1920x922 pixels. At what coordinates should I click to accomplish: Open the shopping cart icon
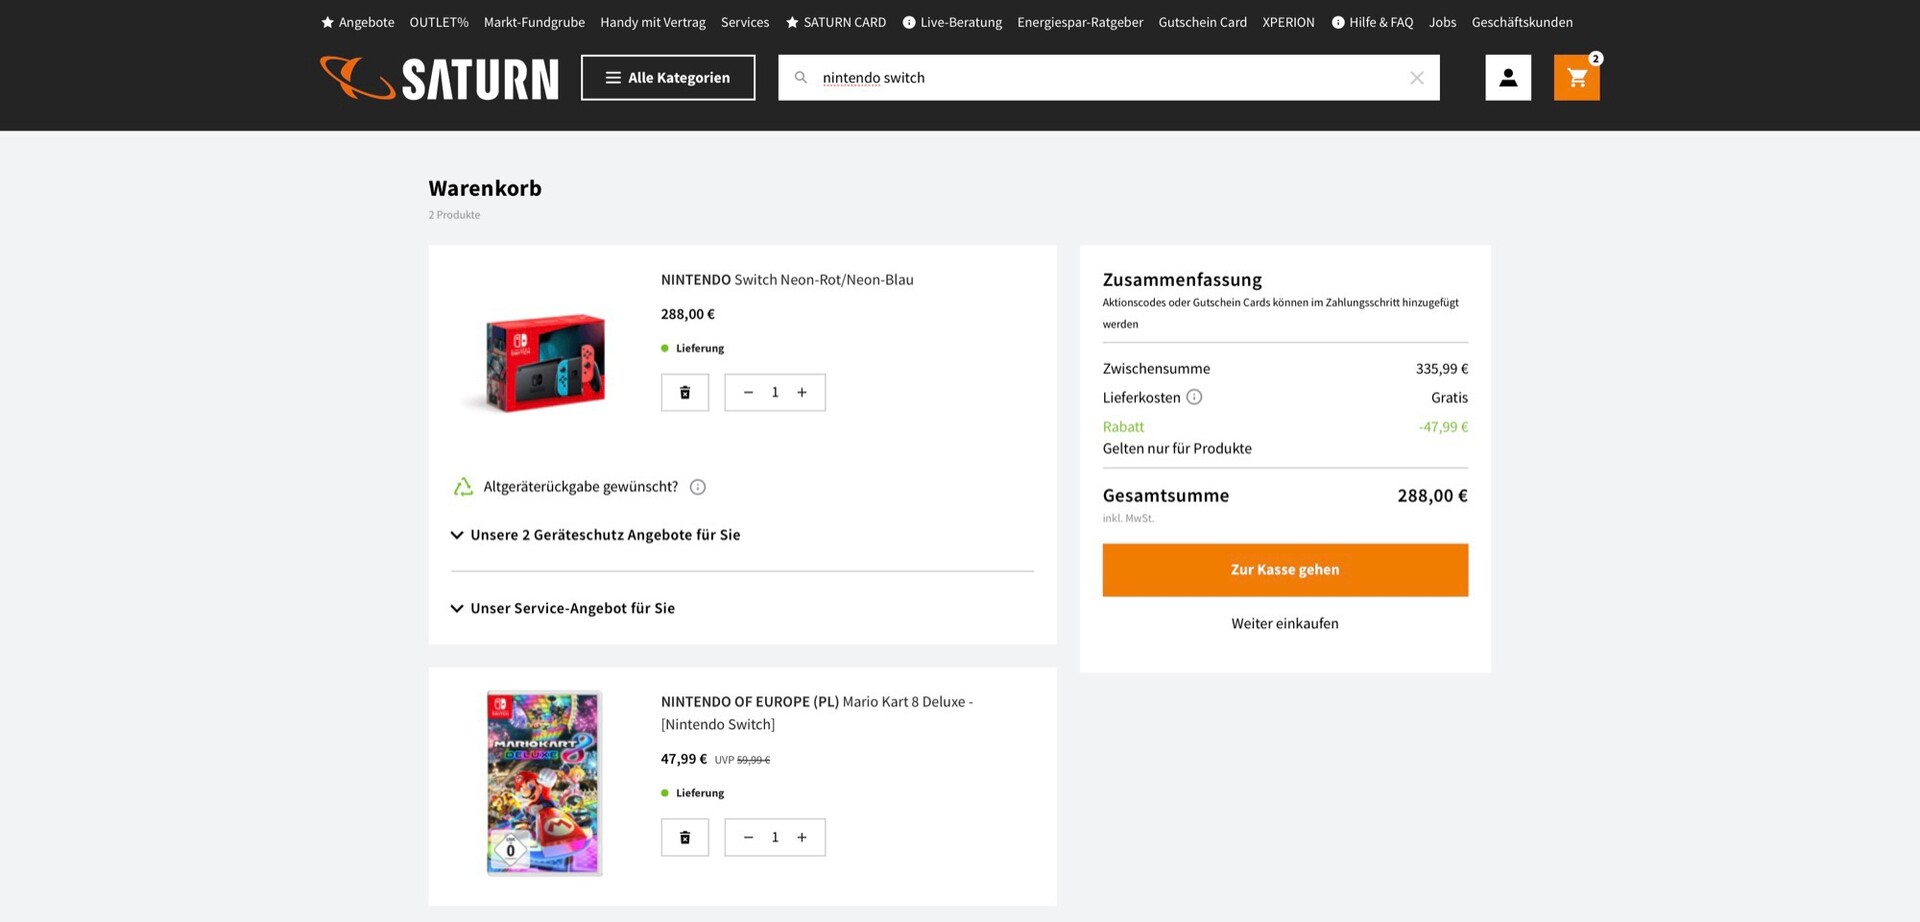(1576, 78)
